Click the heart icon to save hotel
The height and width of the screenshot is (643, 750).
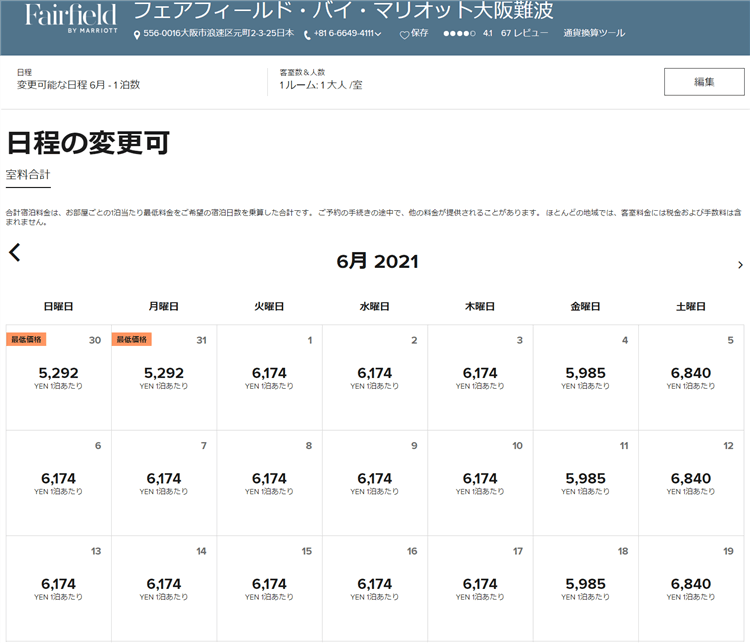click(x=404, y=34)
